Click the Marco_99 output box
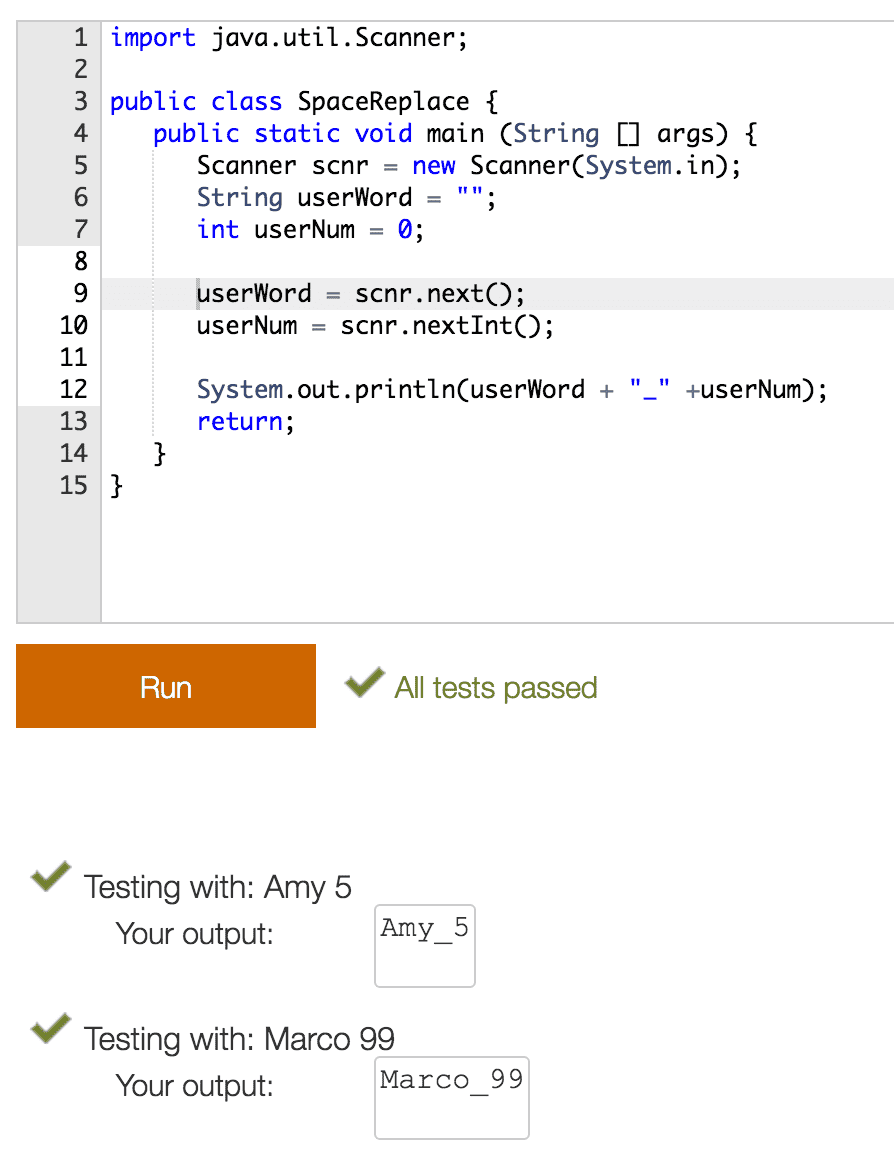Viewport: 894px width, 1170px height. pos(451,1097)
